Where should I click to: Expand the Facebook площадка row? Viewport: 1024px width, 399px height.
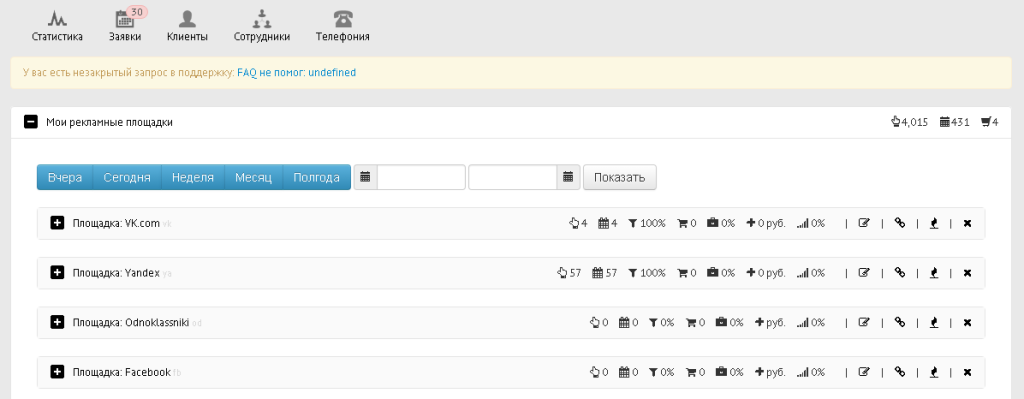57,372
